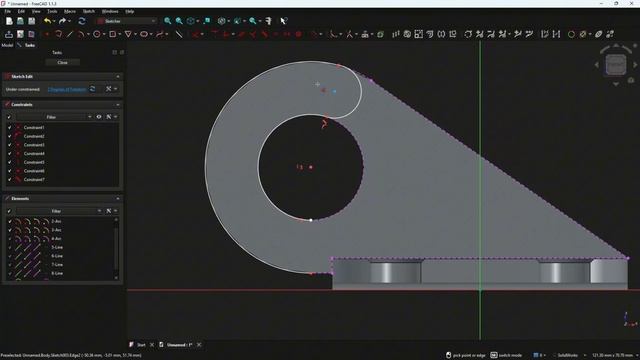Viewport: 640px width, 360px height.
Task: Click the Fit all zoom icon
Action: coord(167,21)
